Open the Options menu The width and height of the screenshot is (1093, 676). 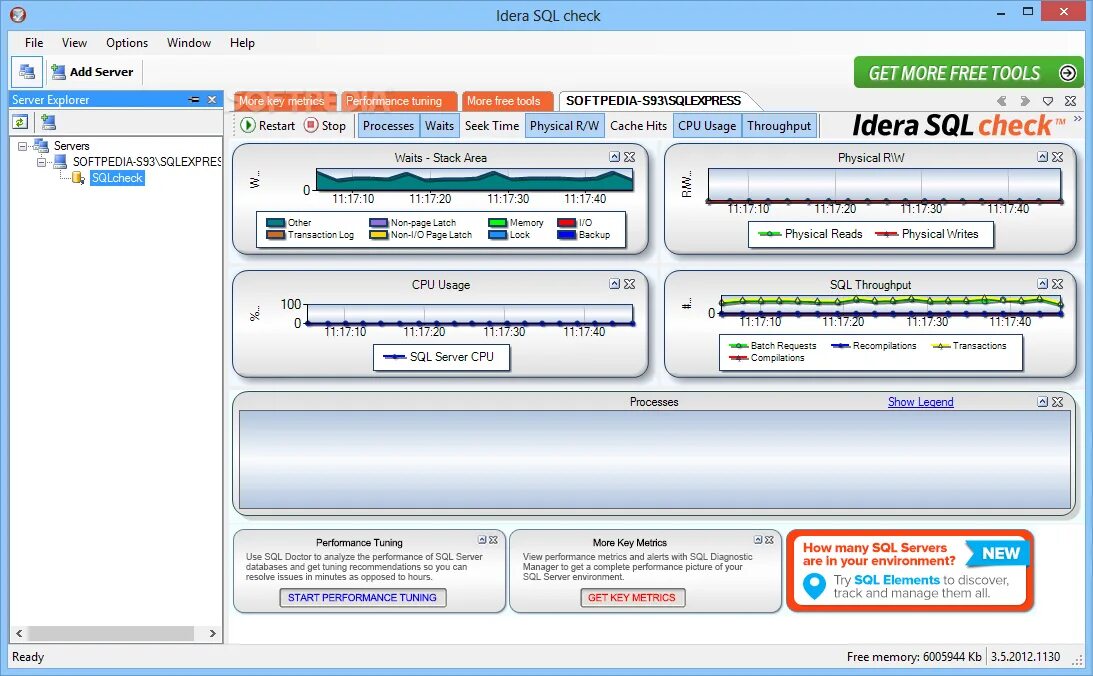pyautogui.click(x=127, y=43)
